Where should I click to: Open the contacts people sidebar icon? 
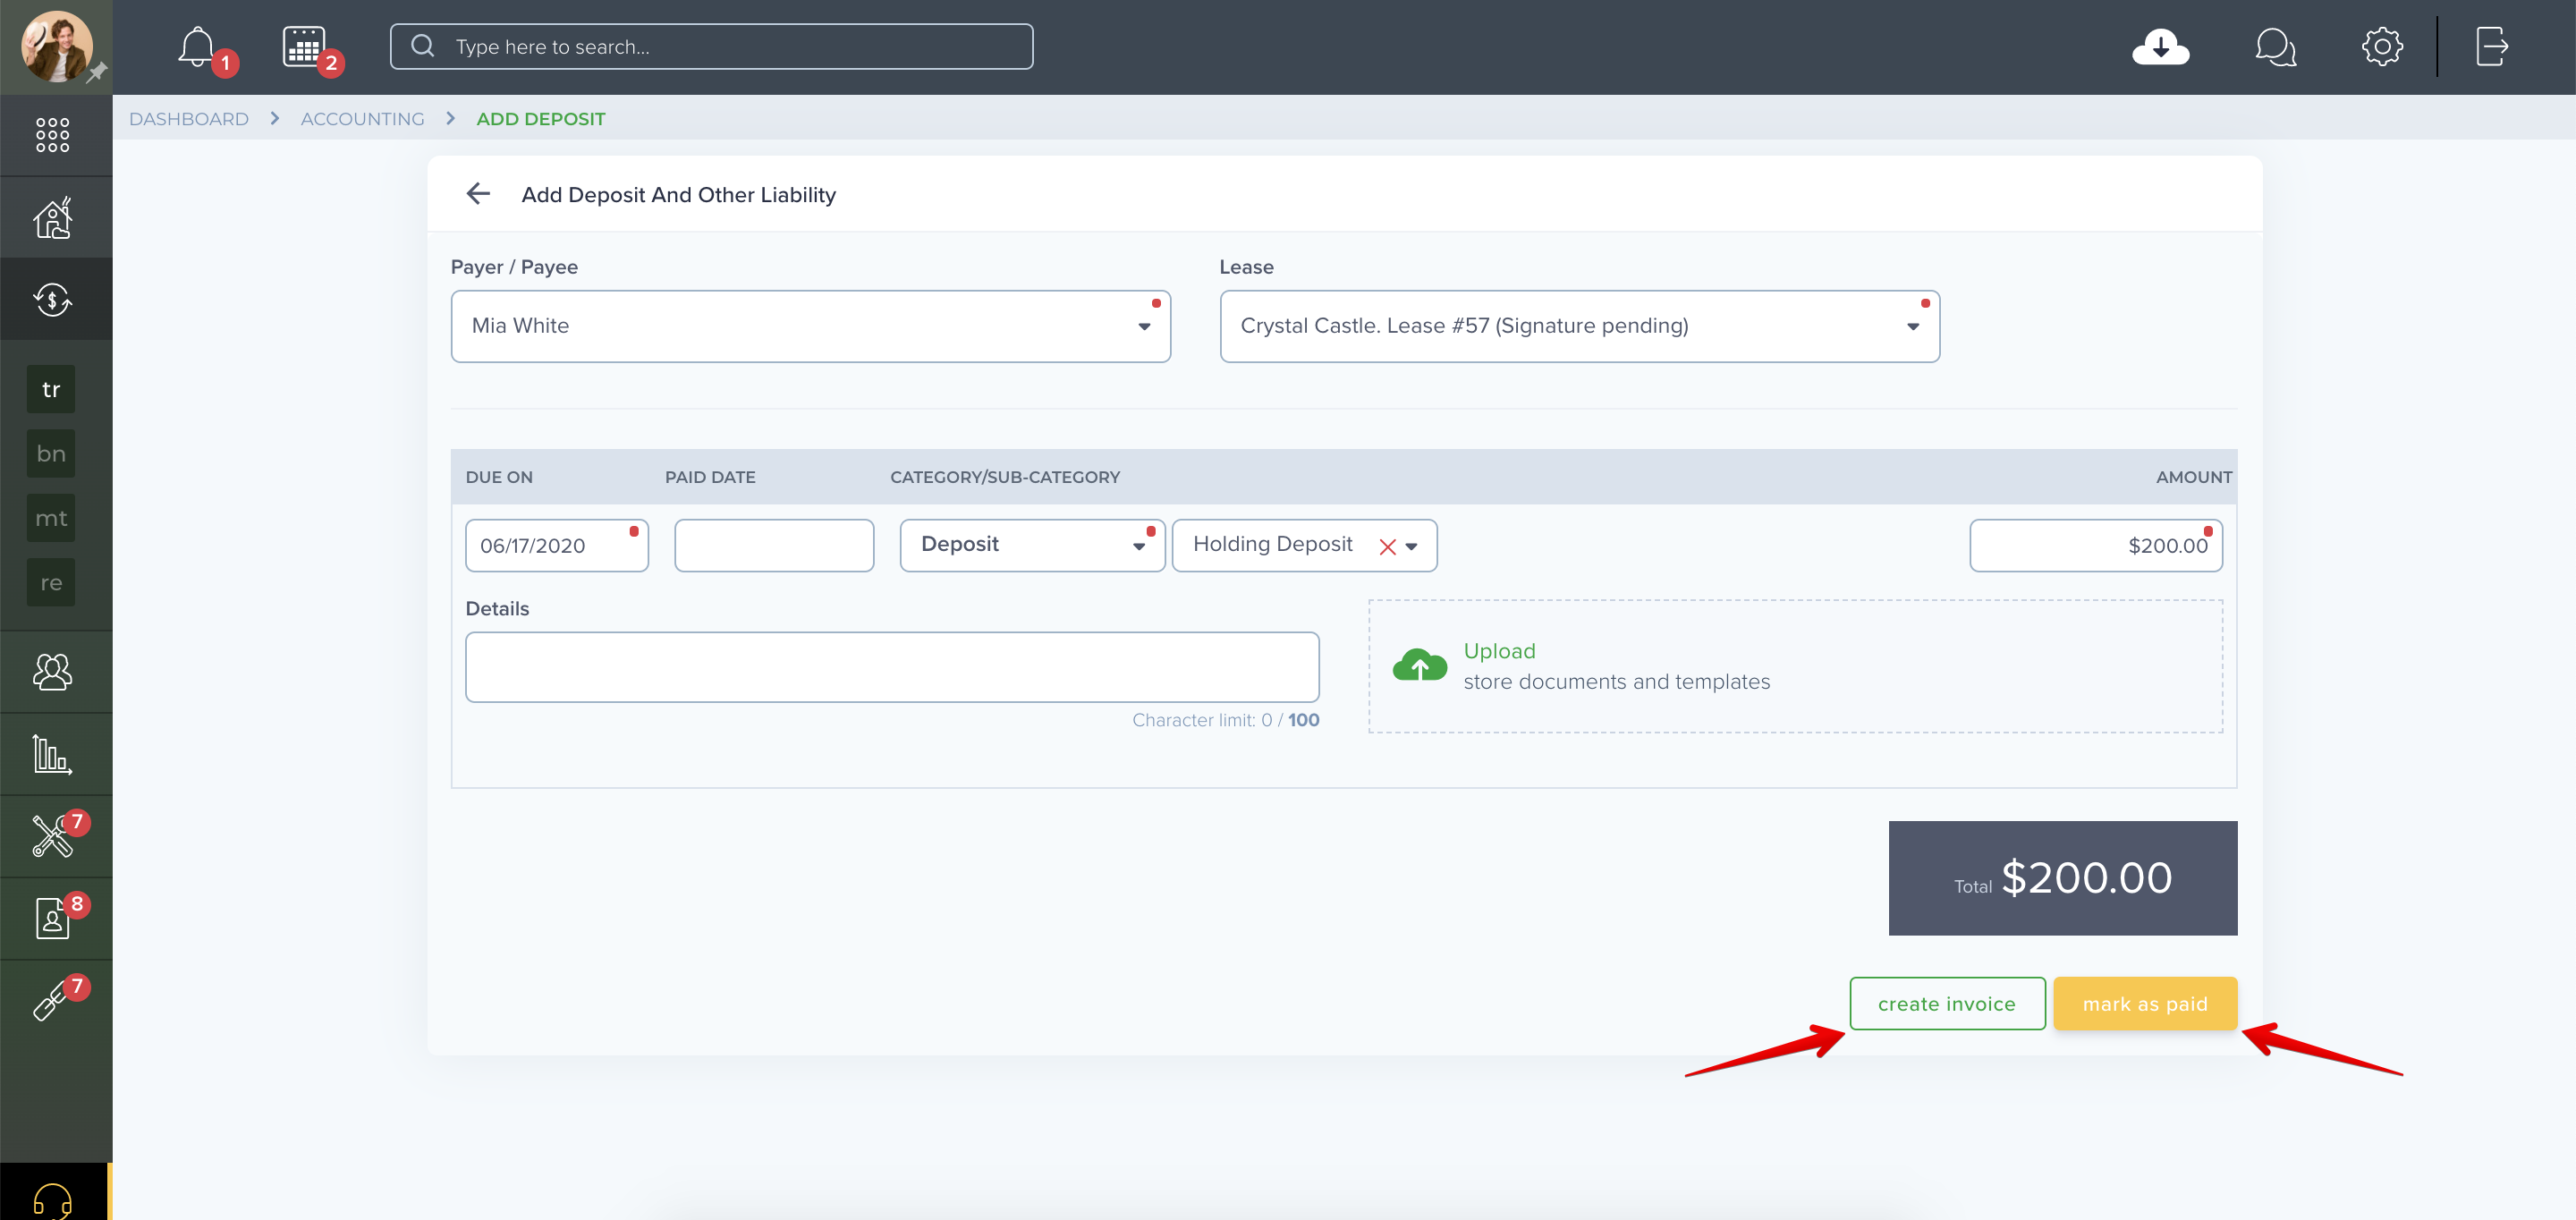coord(52,671)
